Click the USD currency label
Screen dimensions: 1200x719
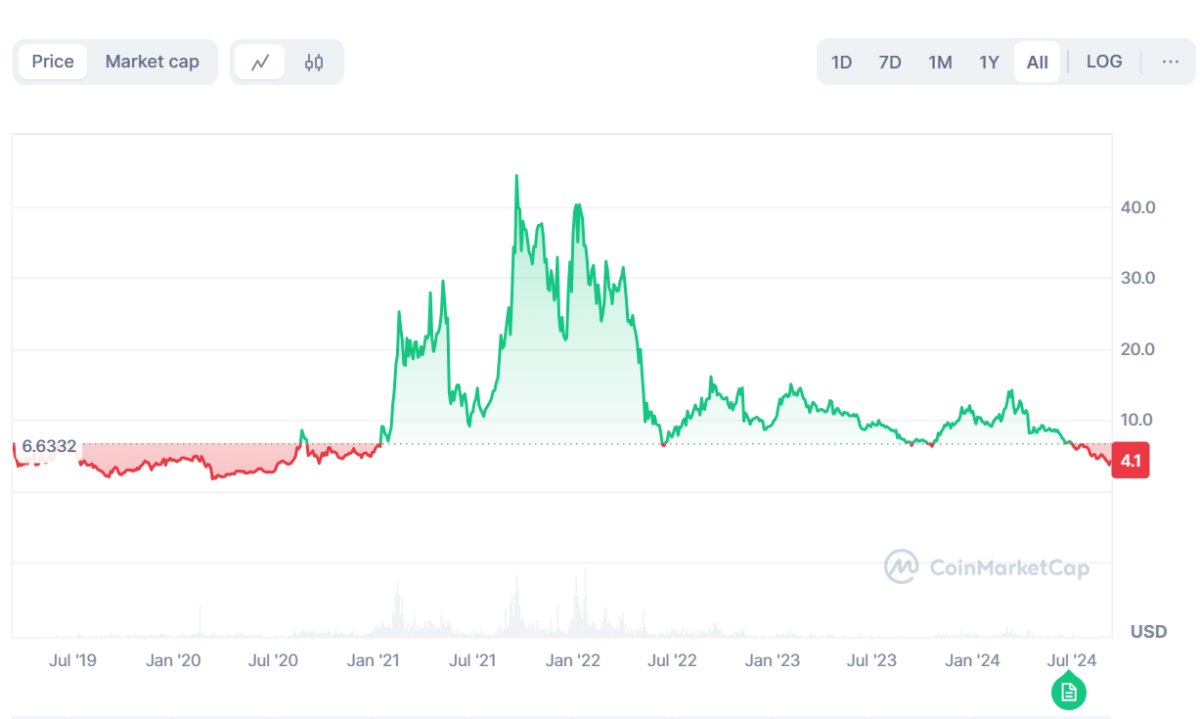[x=1149, y=632]
